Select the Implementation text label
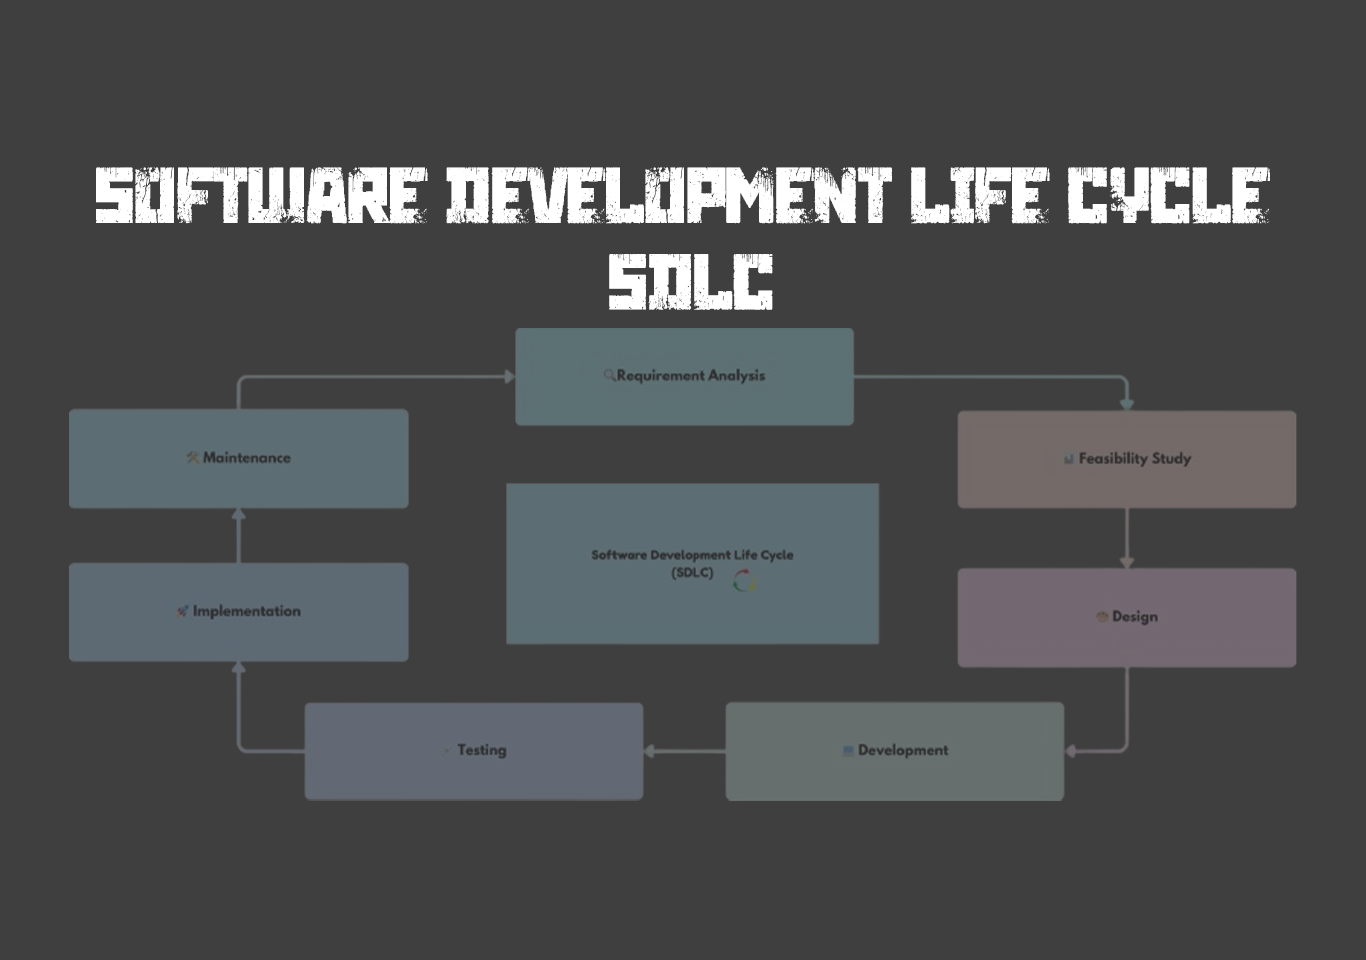The width and height of the screenshot is (1366, 960). tap(246, 611)
